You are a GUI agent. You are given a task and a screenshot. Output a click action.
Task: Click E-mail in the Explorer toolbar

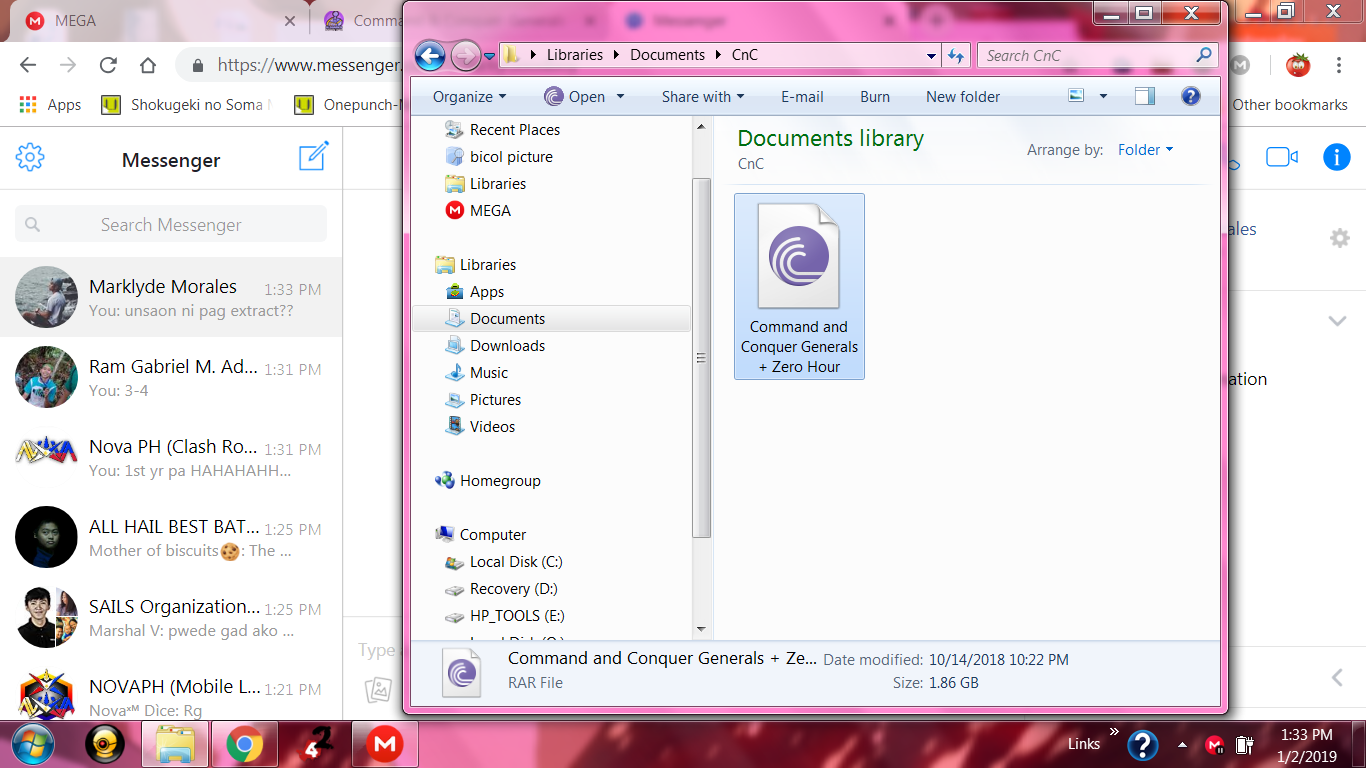tap(802, 97)
